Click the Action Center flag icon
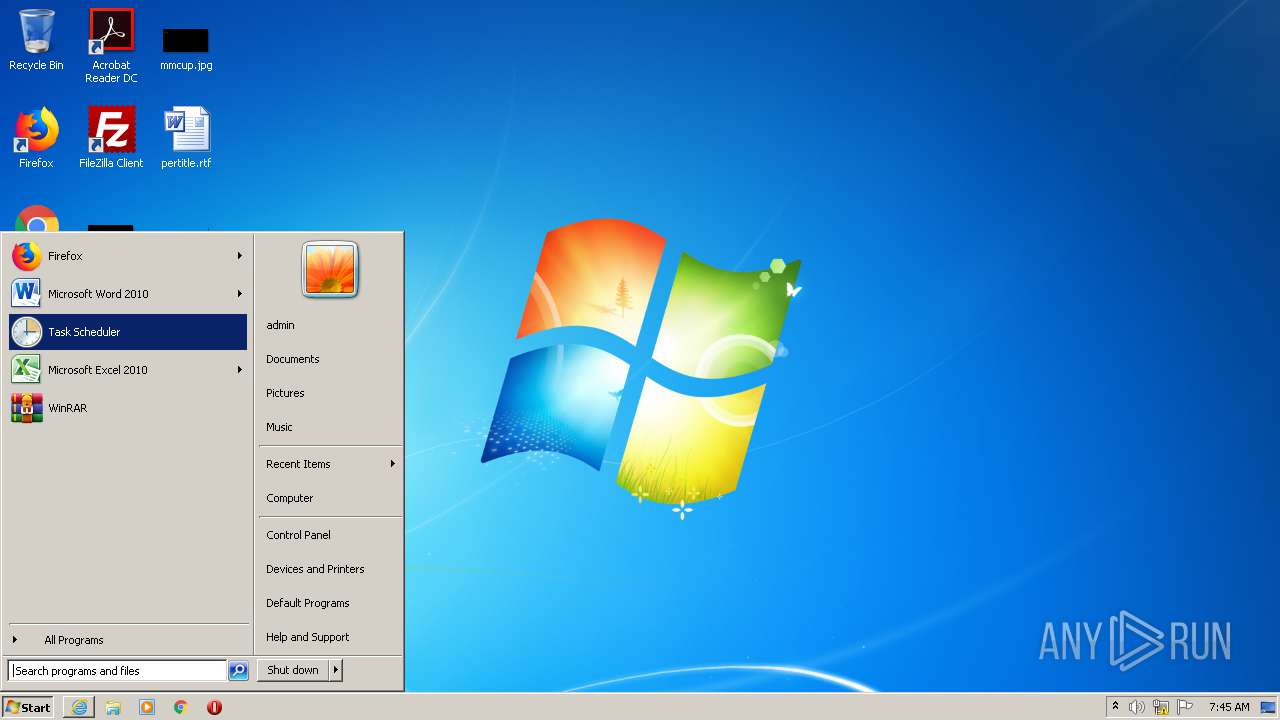This screenshot has width=1280, height=720. [1185, 707]
